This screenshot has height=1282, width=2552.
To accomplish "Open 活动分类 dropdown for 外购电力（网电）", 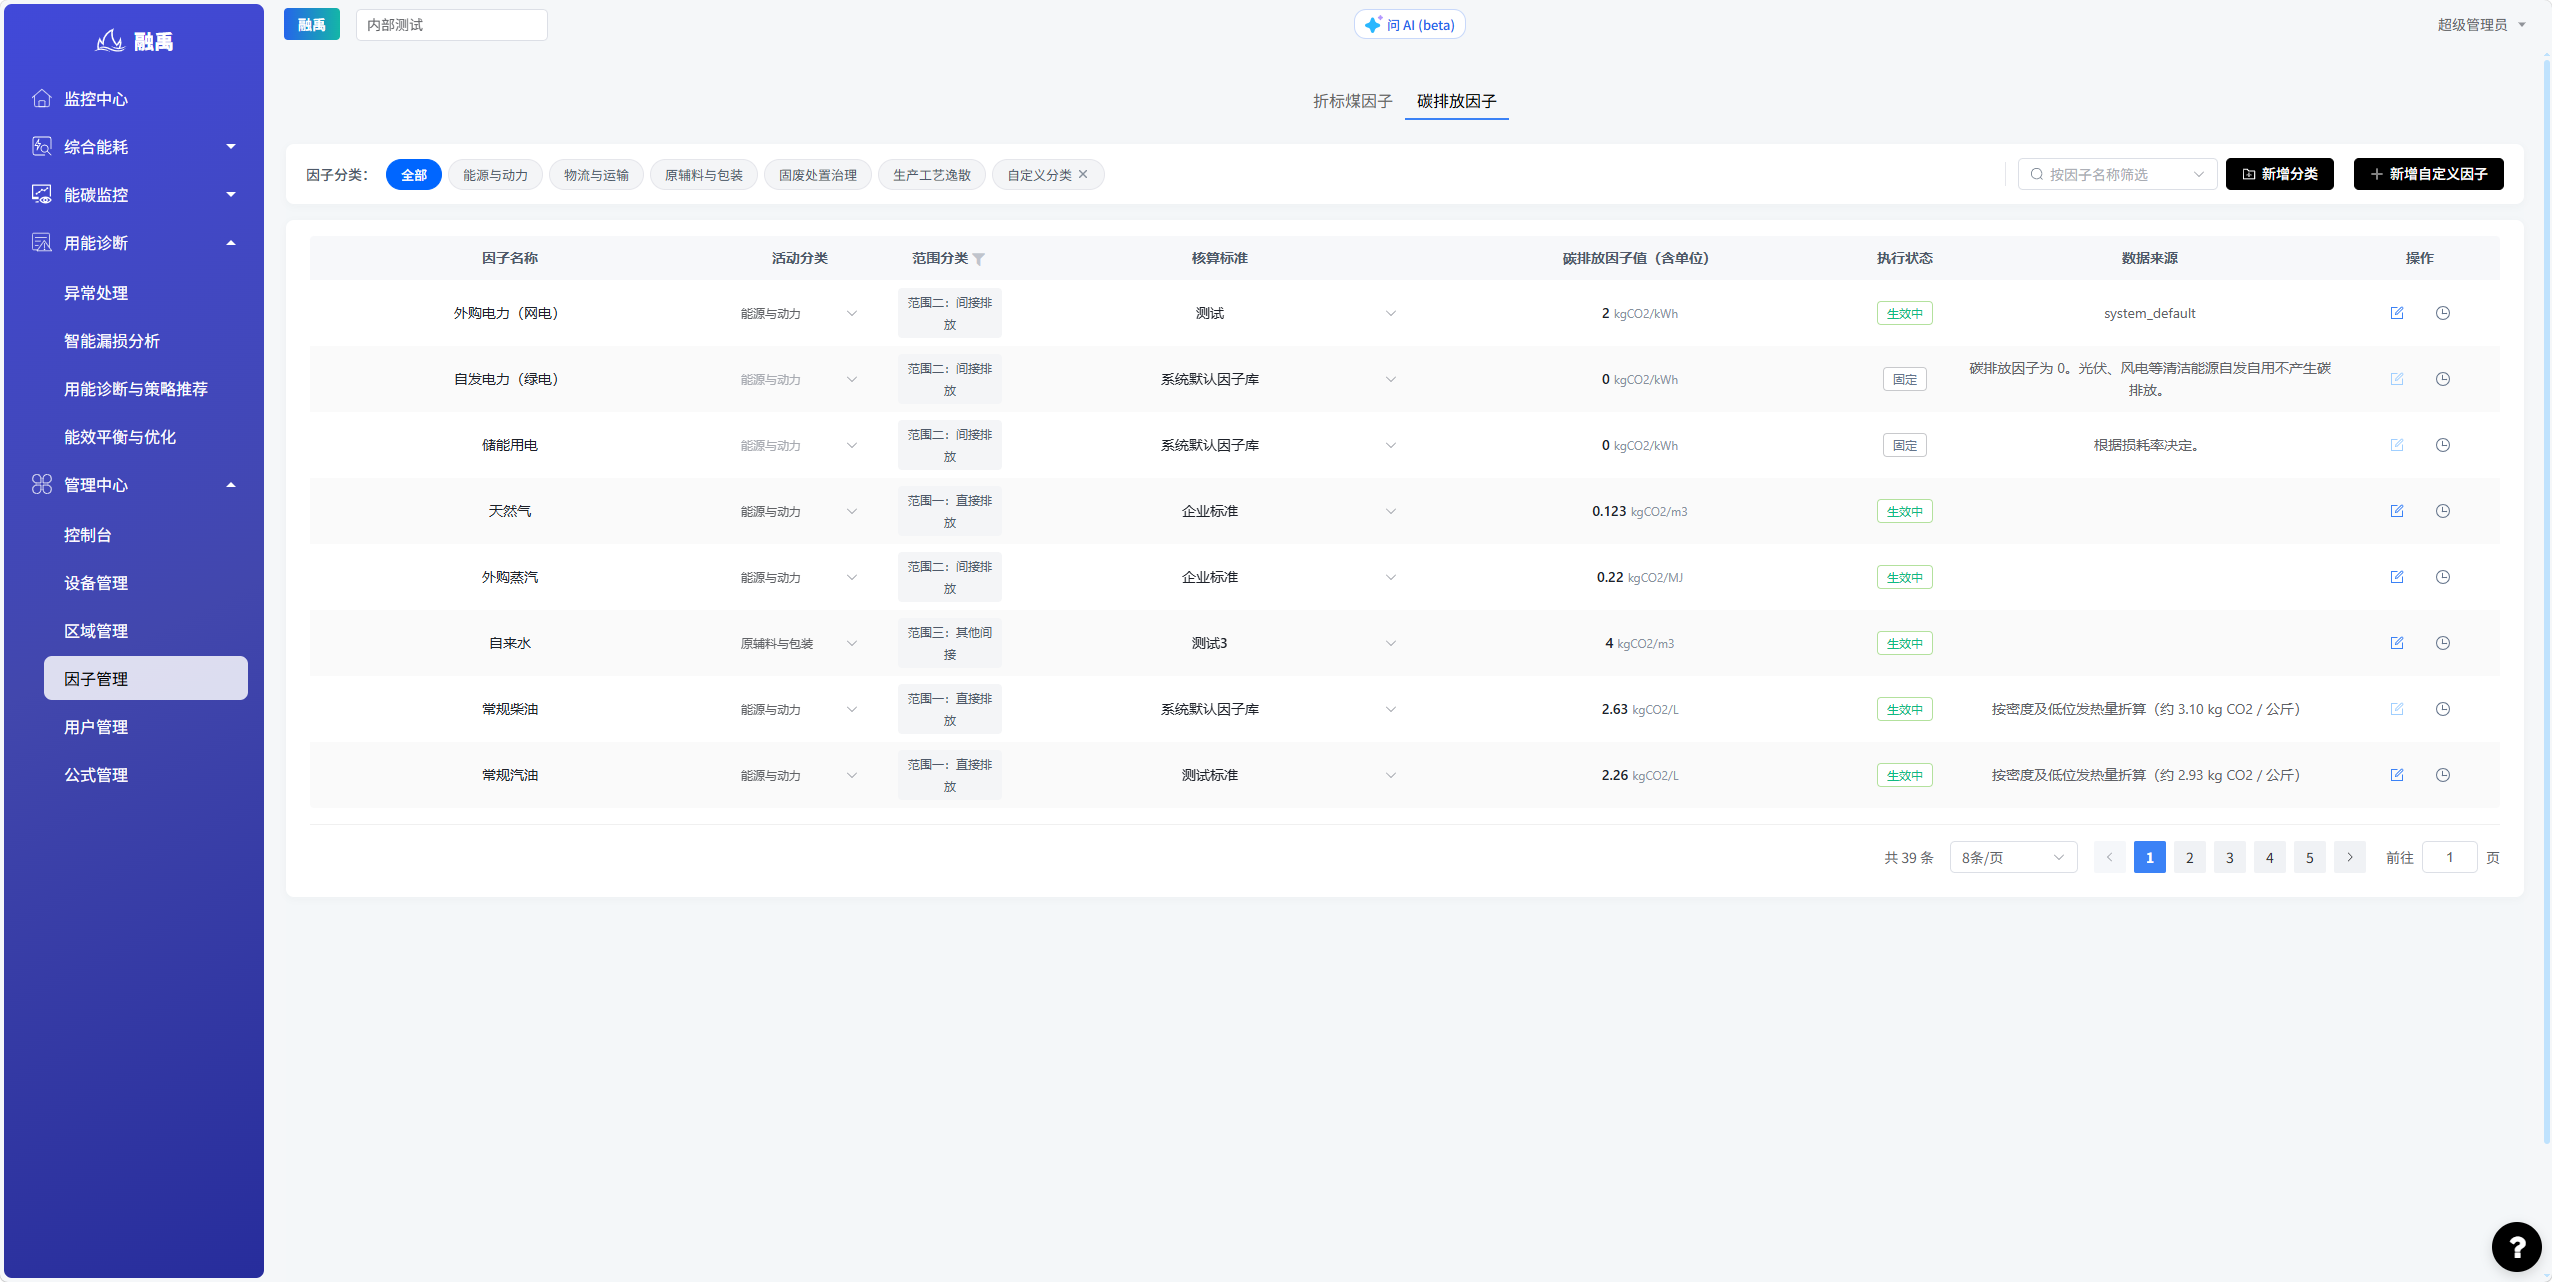I will pyautogui.click(x=798, y=313).
